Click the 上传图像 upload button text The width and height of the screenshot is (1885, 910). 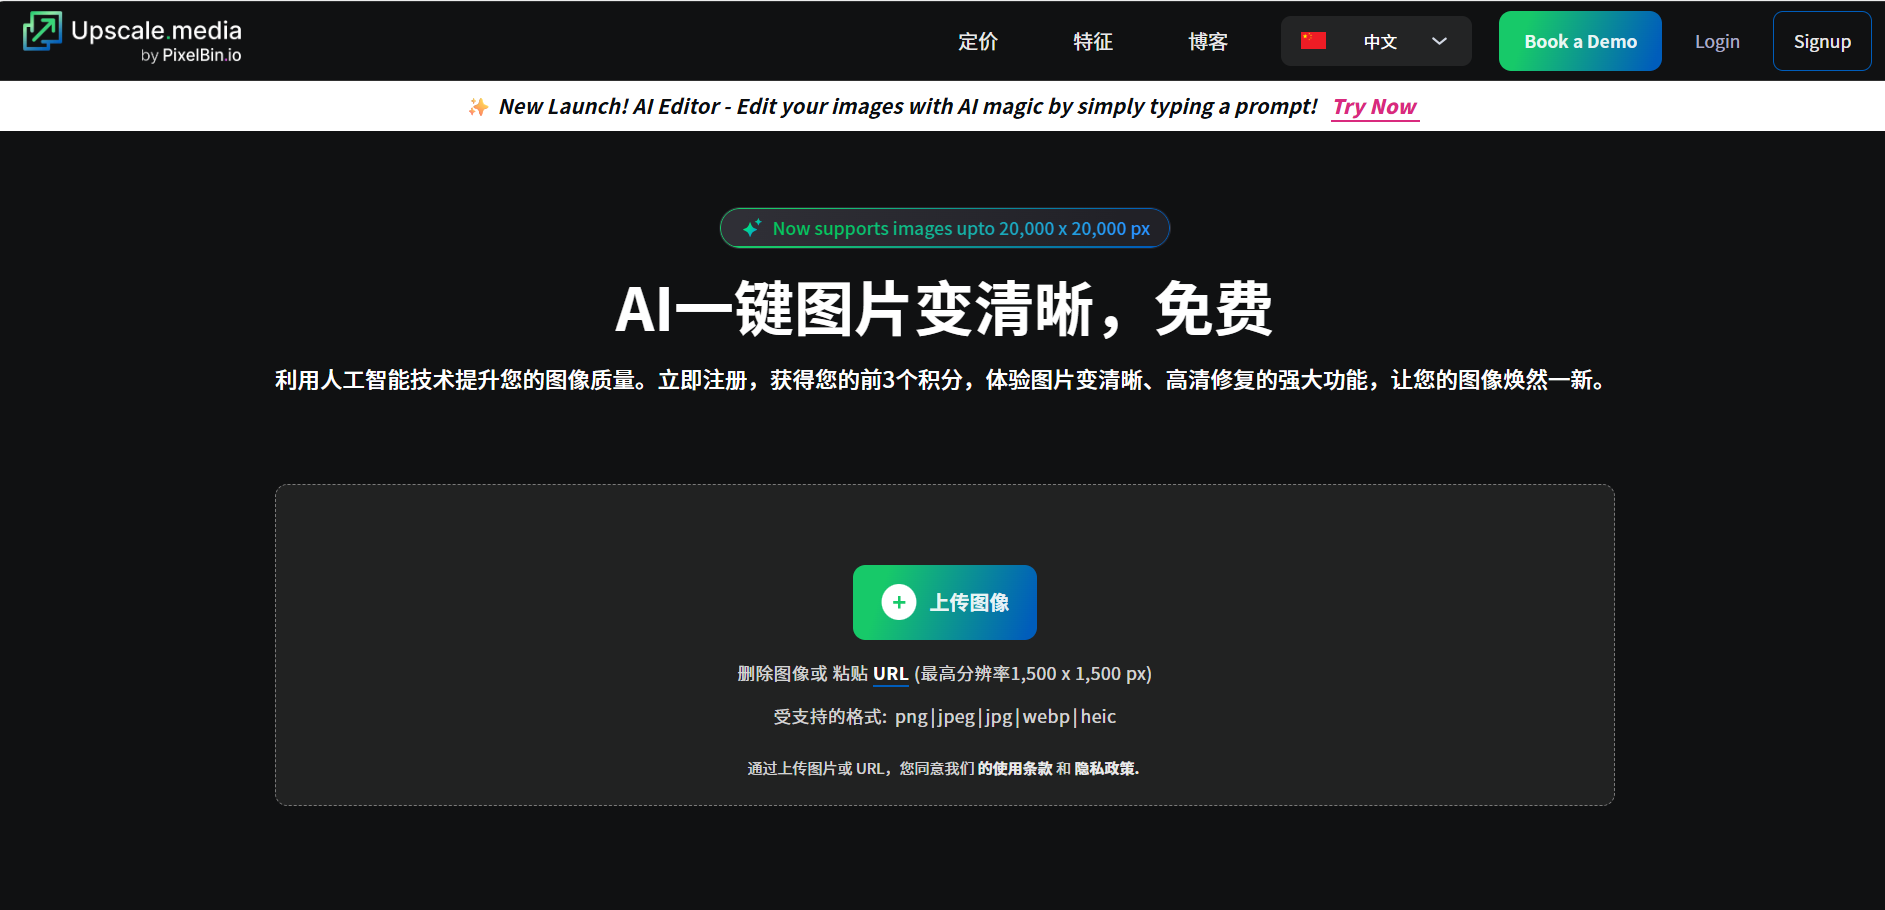point(969,603)
